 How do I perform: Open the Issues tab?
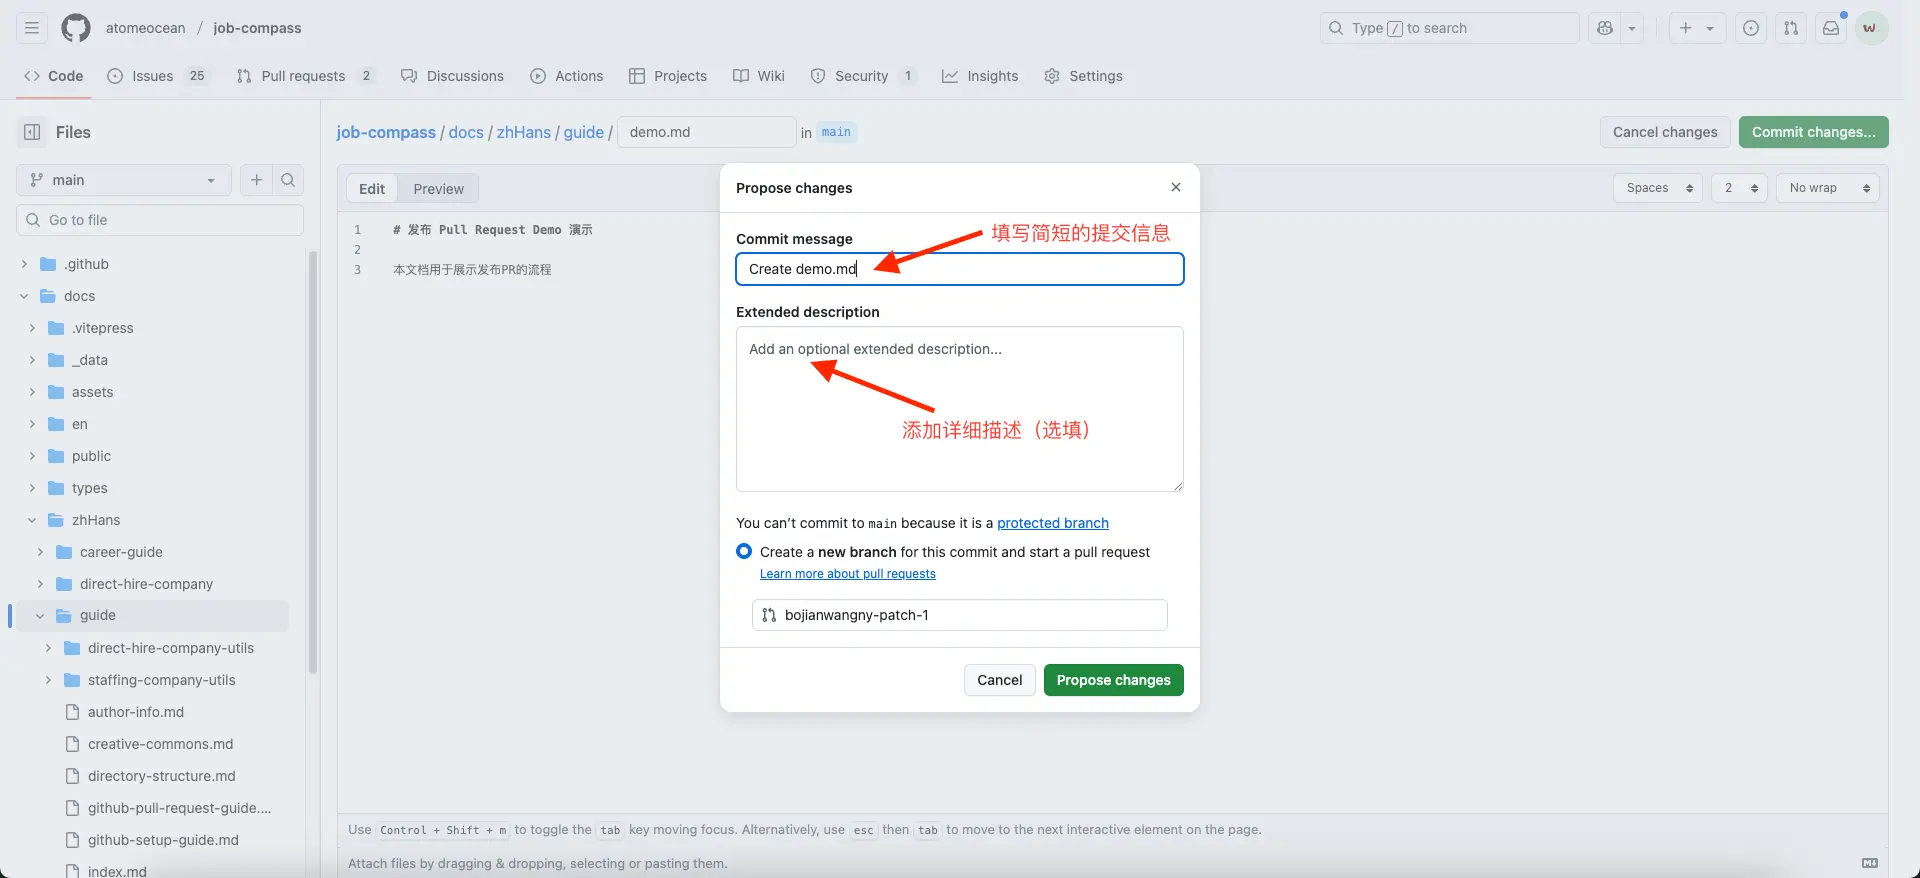[158, 76]
